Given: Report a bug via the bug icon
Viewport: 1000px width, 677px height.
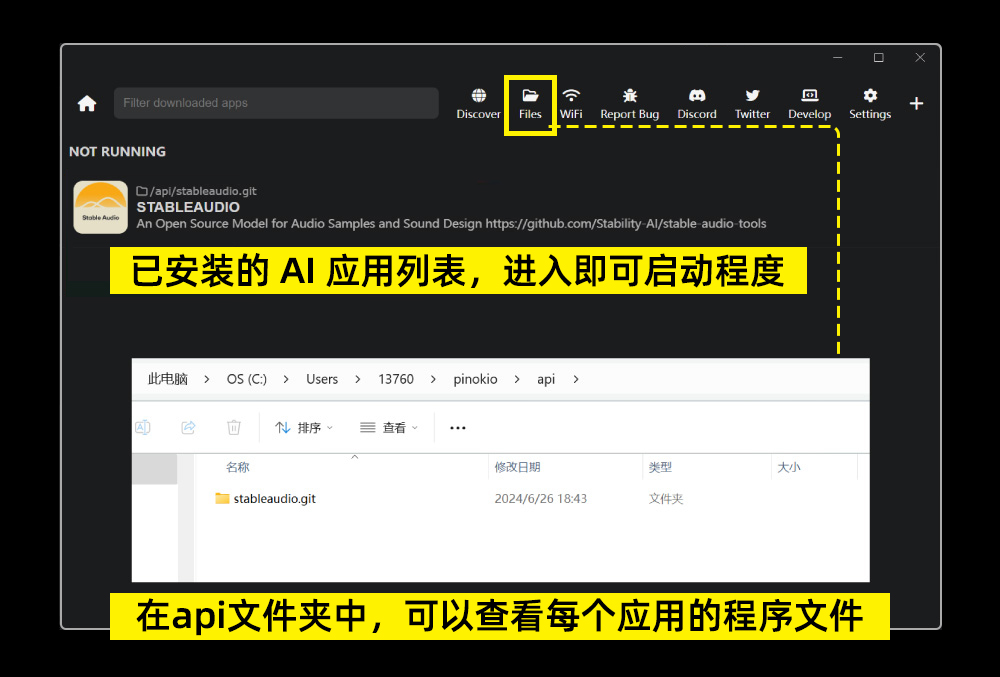Looking at the screenshot, I should (x=629, y=97).
